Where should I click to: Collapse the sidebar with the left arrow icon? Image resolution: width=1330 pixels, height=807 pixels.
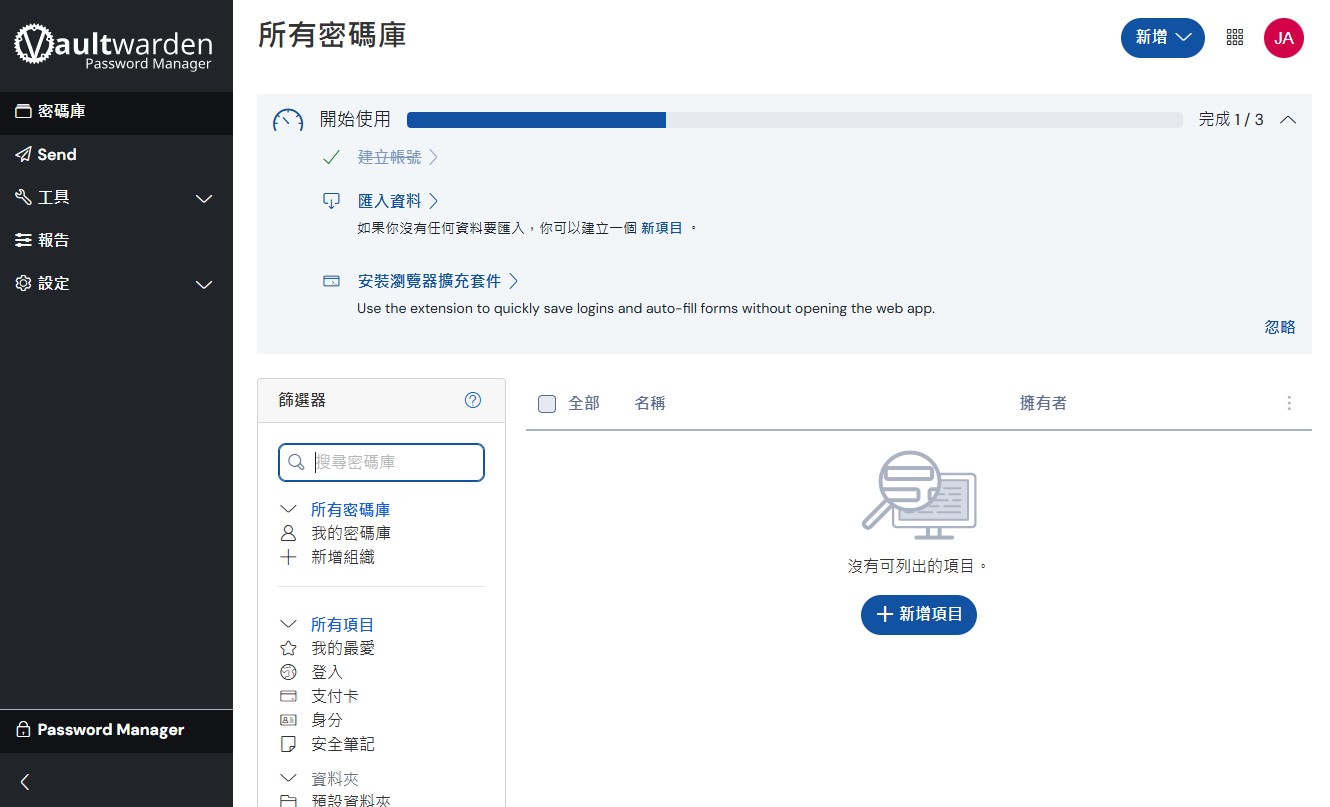(25, 782)
